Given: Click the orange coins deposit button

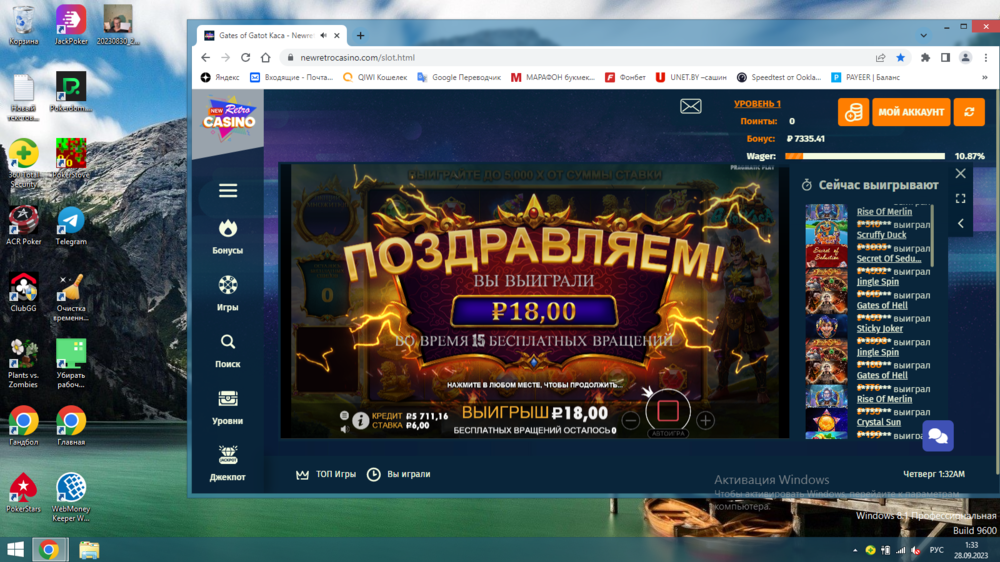Looking at the screenshot, I should [x=853, y=112].
